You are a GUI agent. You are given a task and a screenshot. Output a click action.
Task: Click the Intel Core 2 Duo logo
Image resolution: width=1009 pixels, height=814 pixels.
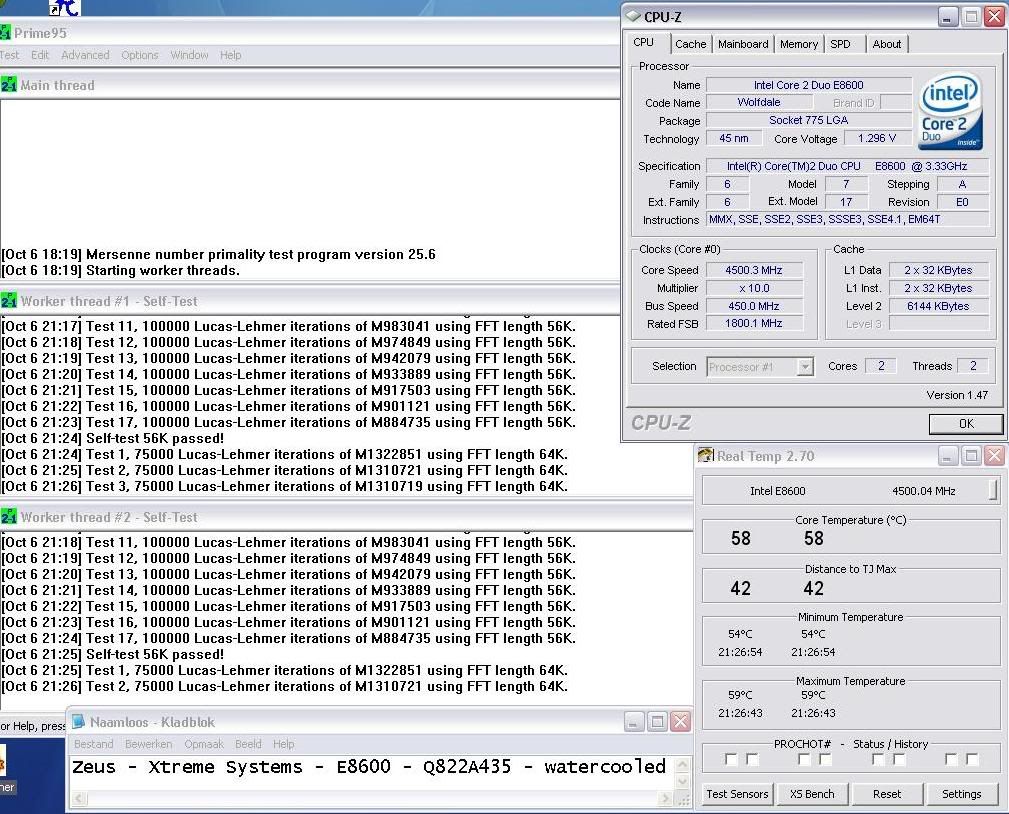950,111
